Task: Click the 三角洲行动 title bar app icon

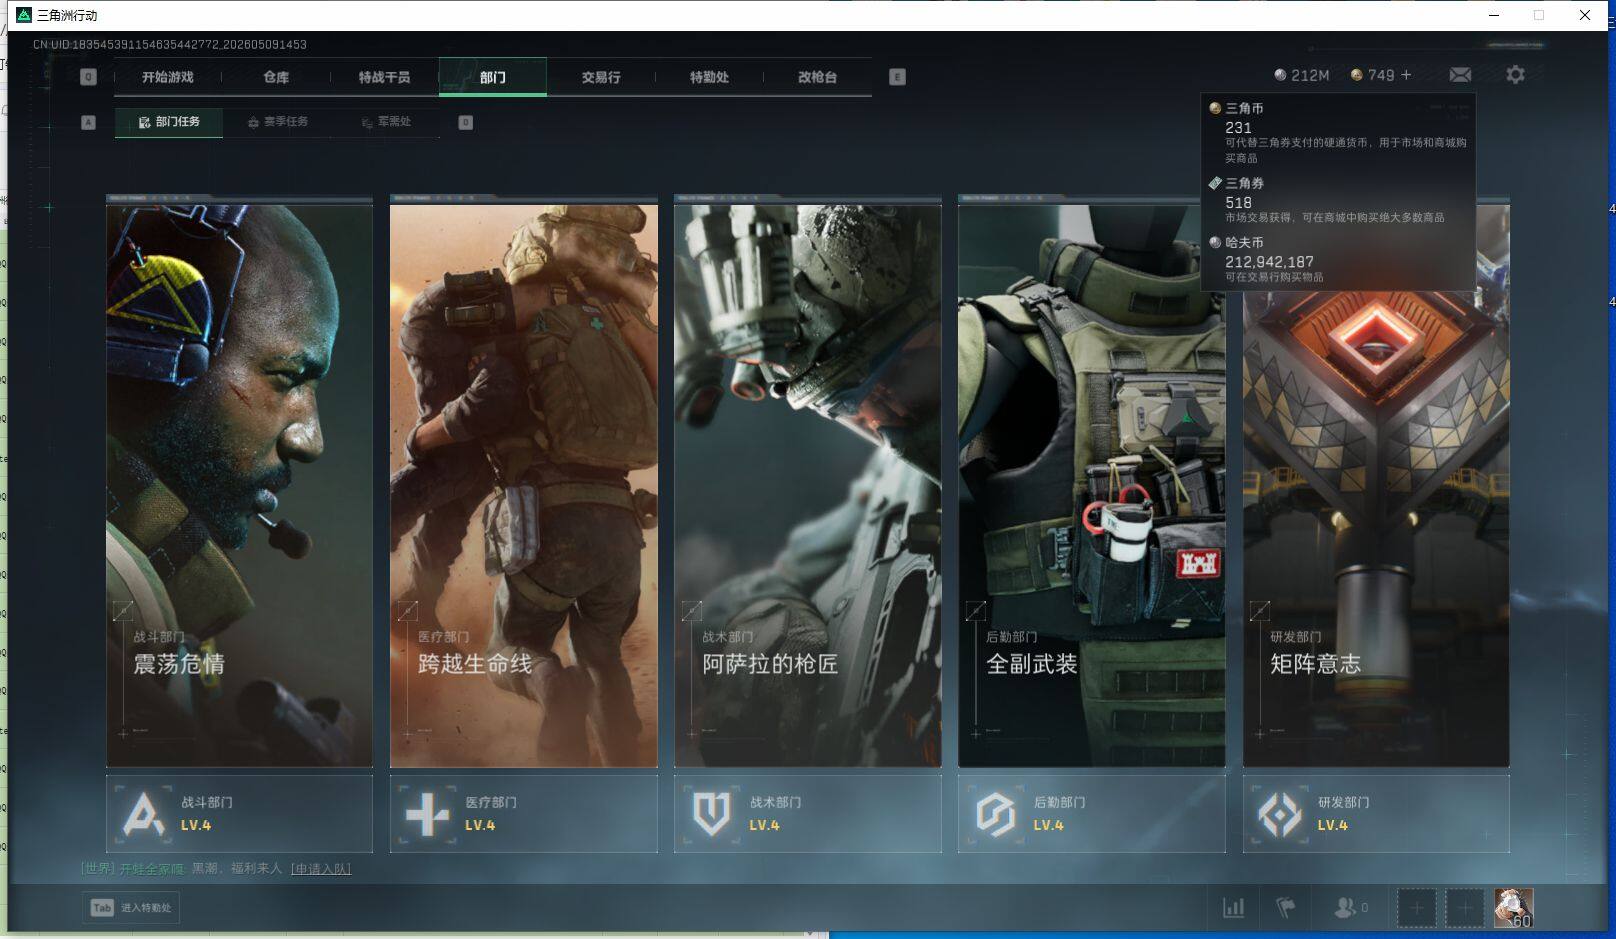Action: click(24, 15)
